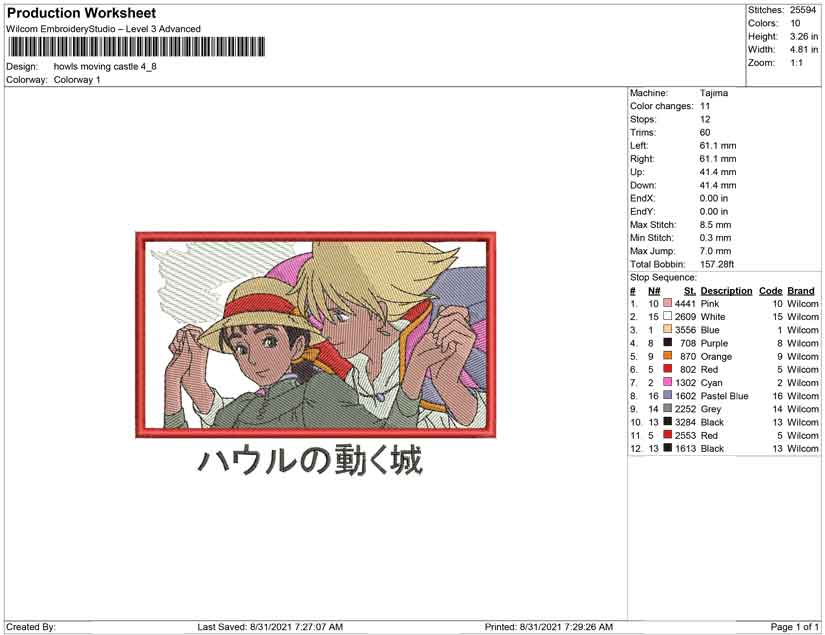Select the Orange swatch with 870 stitches

coord(668,356)
